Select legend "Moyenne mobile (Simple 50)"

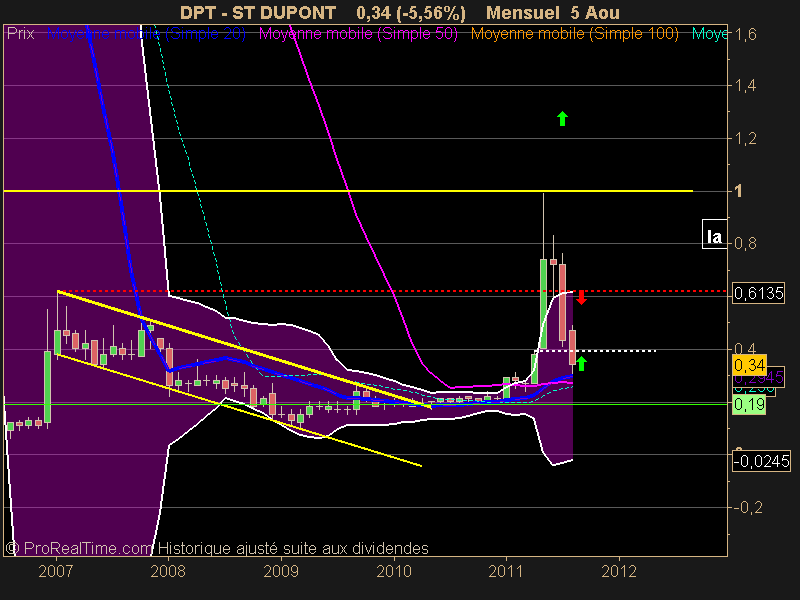coord(358,34)
